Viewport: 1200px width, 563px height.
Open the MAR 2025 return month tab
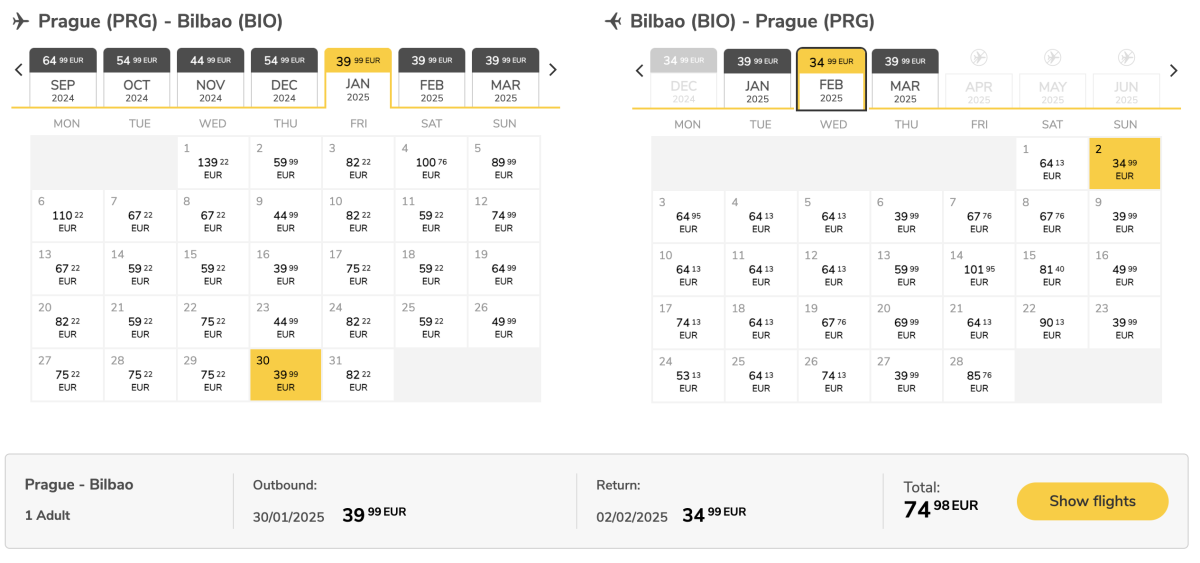pyautogui.click(x=905, y=79)
